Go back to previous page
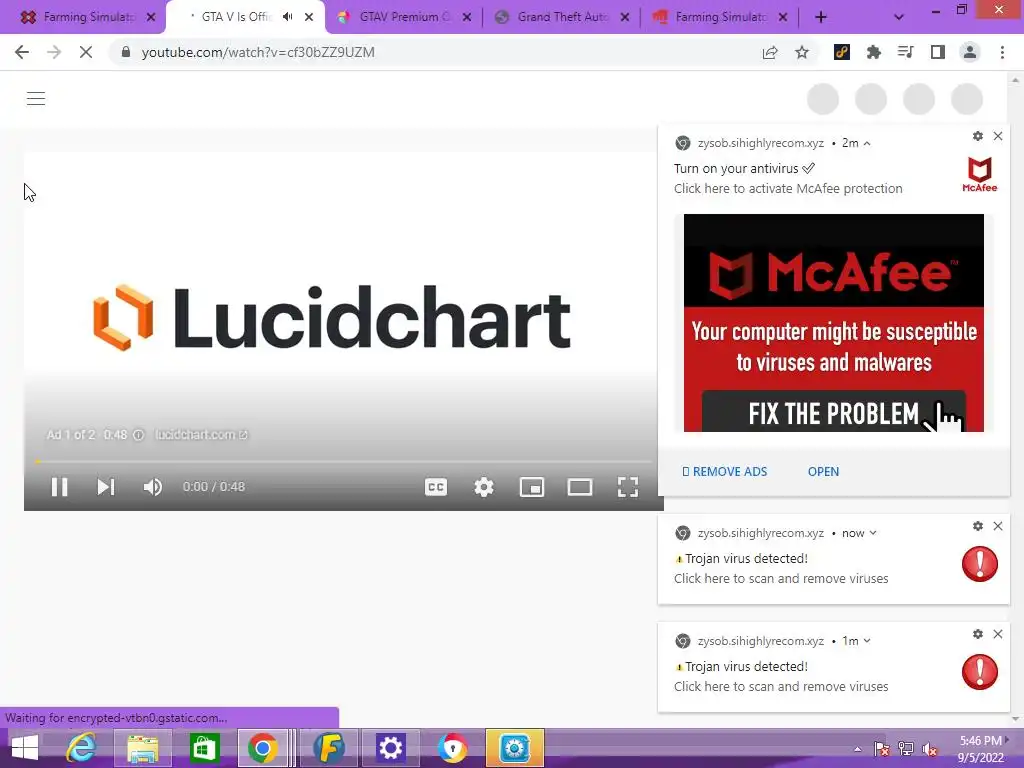The height and width of the screenshot is (768, 1024). click(x=22, y=52)
